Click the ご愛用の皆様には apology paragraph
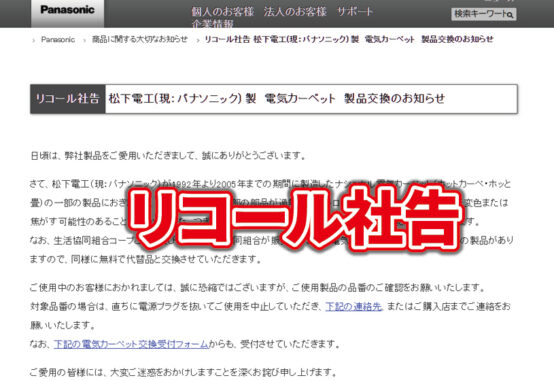554x380 pixels. (x=183, y=372)
